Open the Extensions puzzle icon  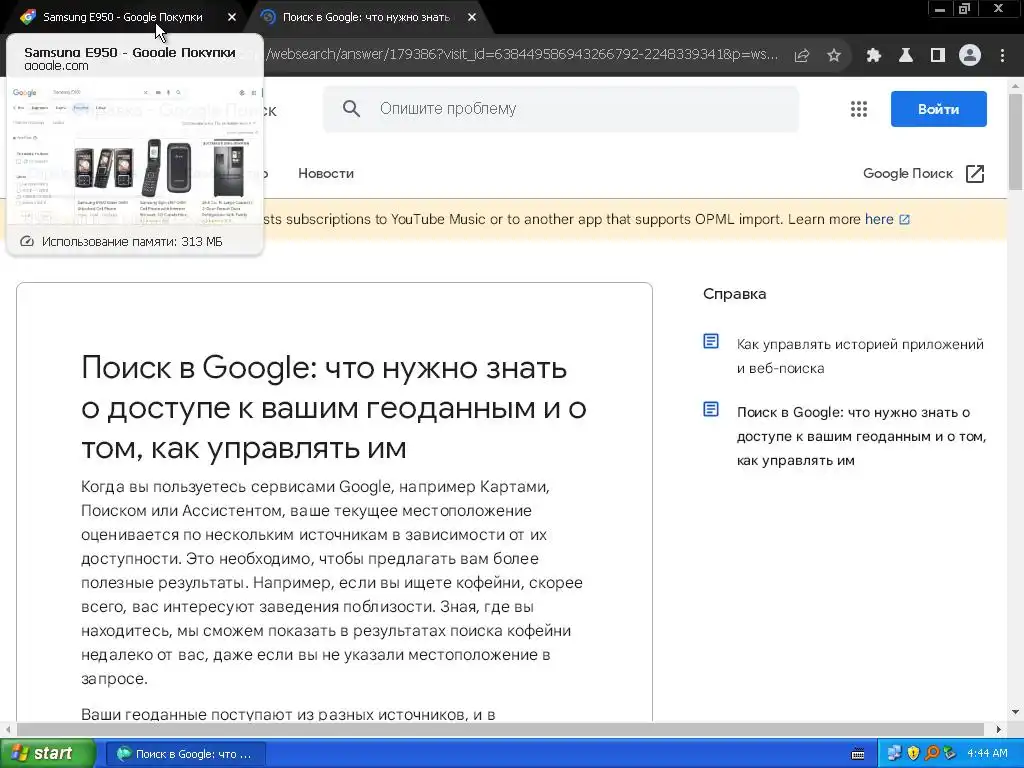click(874, 56)
